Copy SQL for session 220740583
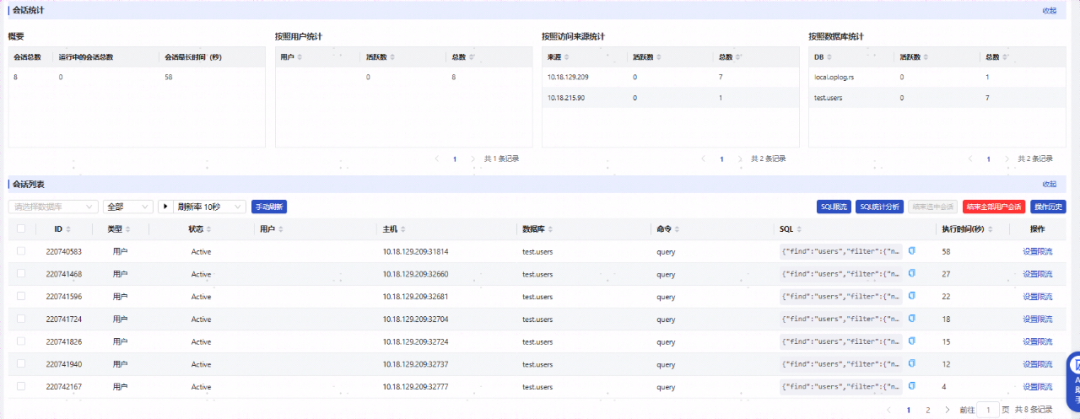This screenshot has height=419, width=1080. pyautogui.click(x=912, y=252)
